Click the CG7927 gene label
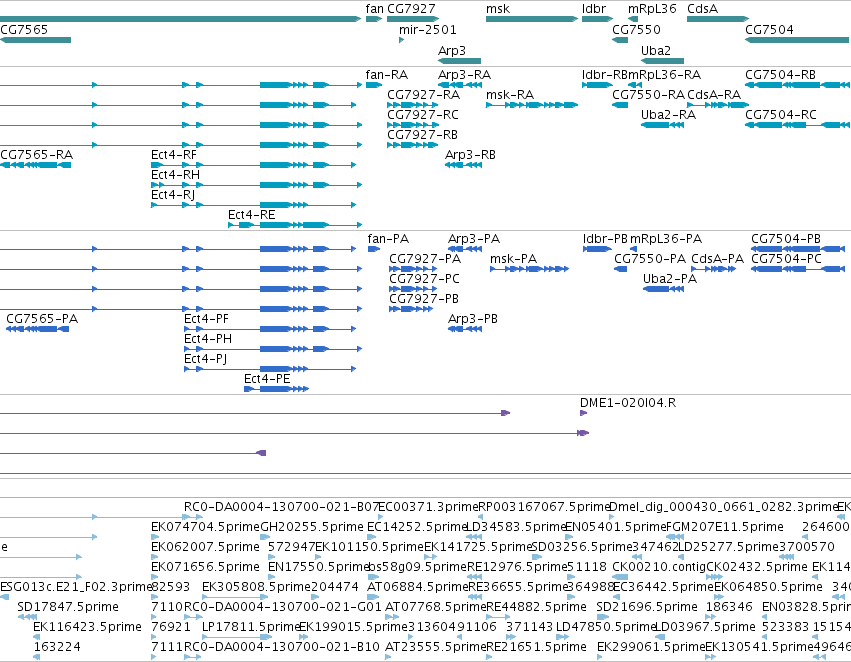 pyautogui.click(x=411, y=9)
